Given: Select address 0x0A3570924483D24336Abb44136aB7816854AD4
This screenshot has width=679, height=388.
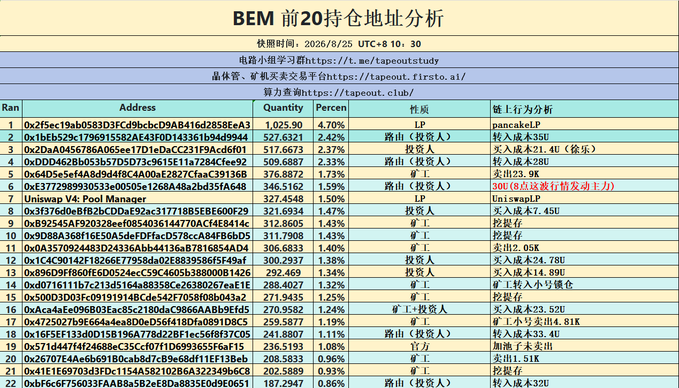Looking at the screenshot, I should (138, 248).
